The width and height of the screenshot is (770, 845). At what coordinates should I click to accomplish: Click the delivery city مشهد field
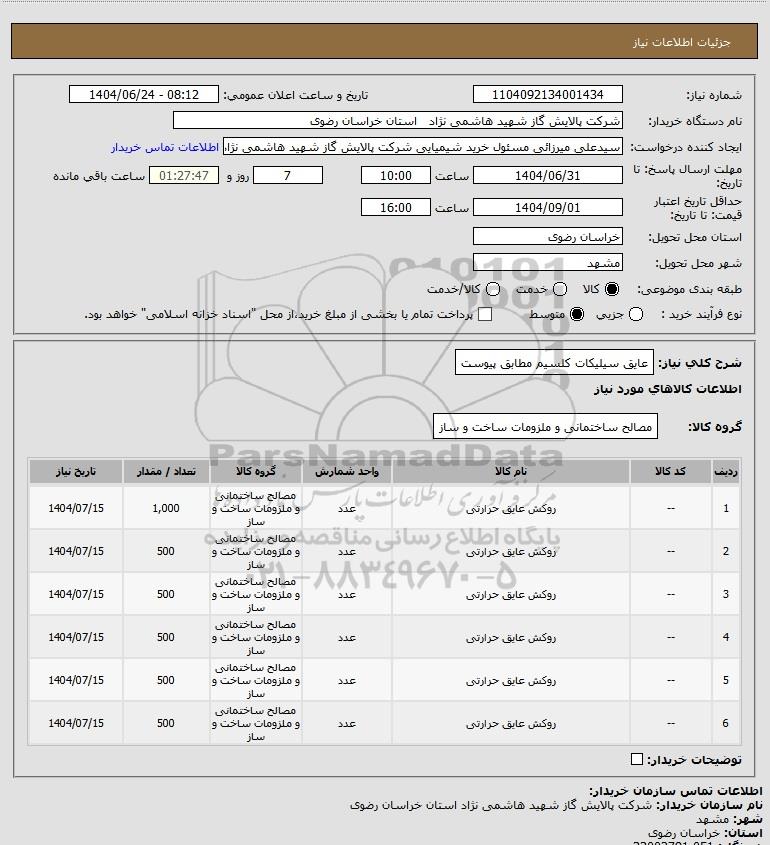[x=547, y=262]
